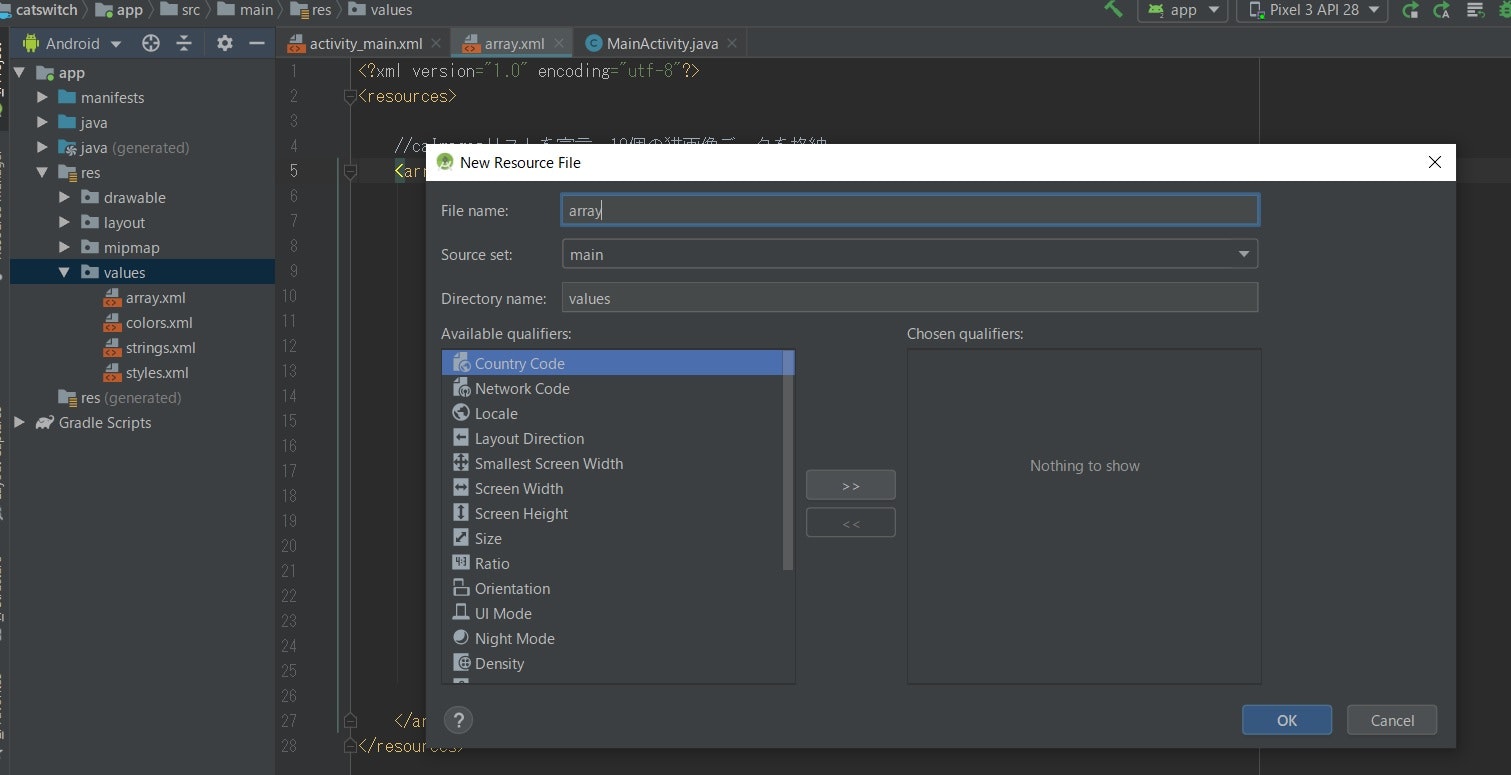
Task: Select styles.xml in the project tree
Action: coord(146,372)
